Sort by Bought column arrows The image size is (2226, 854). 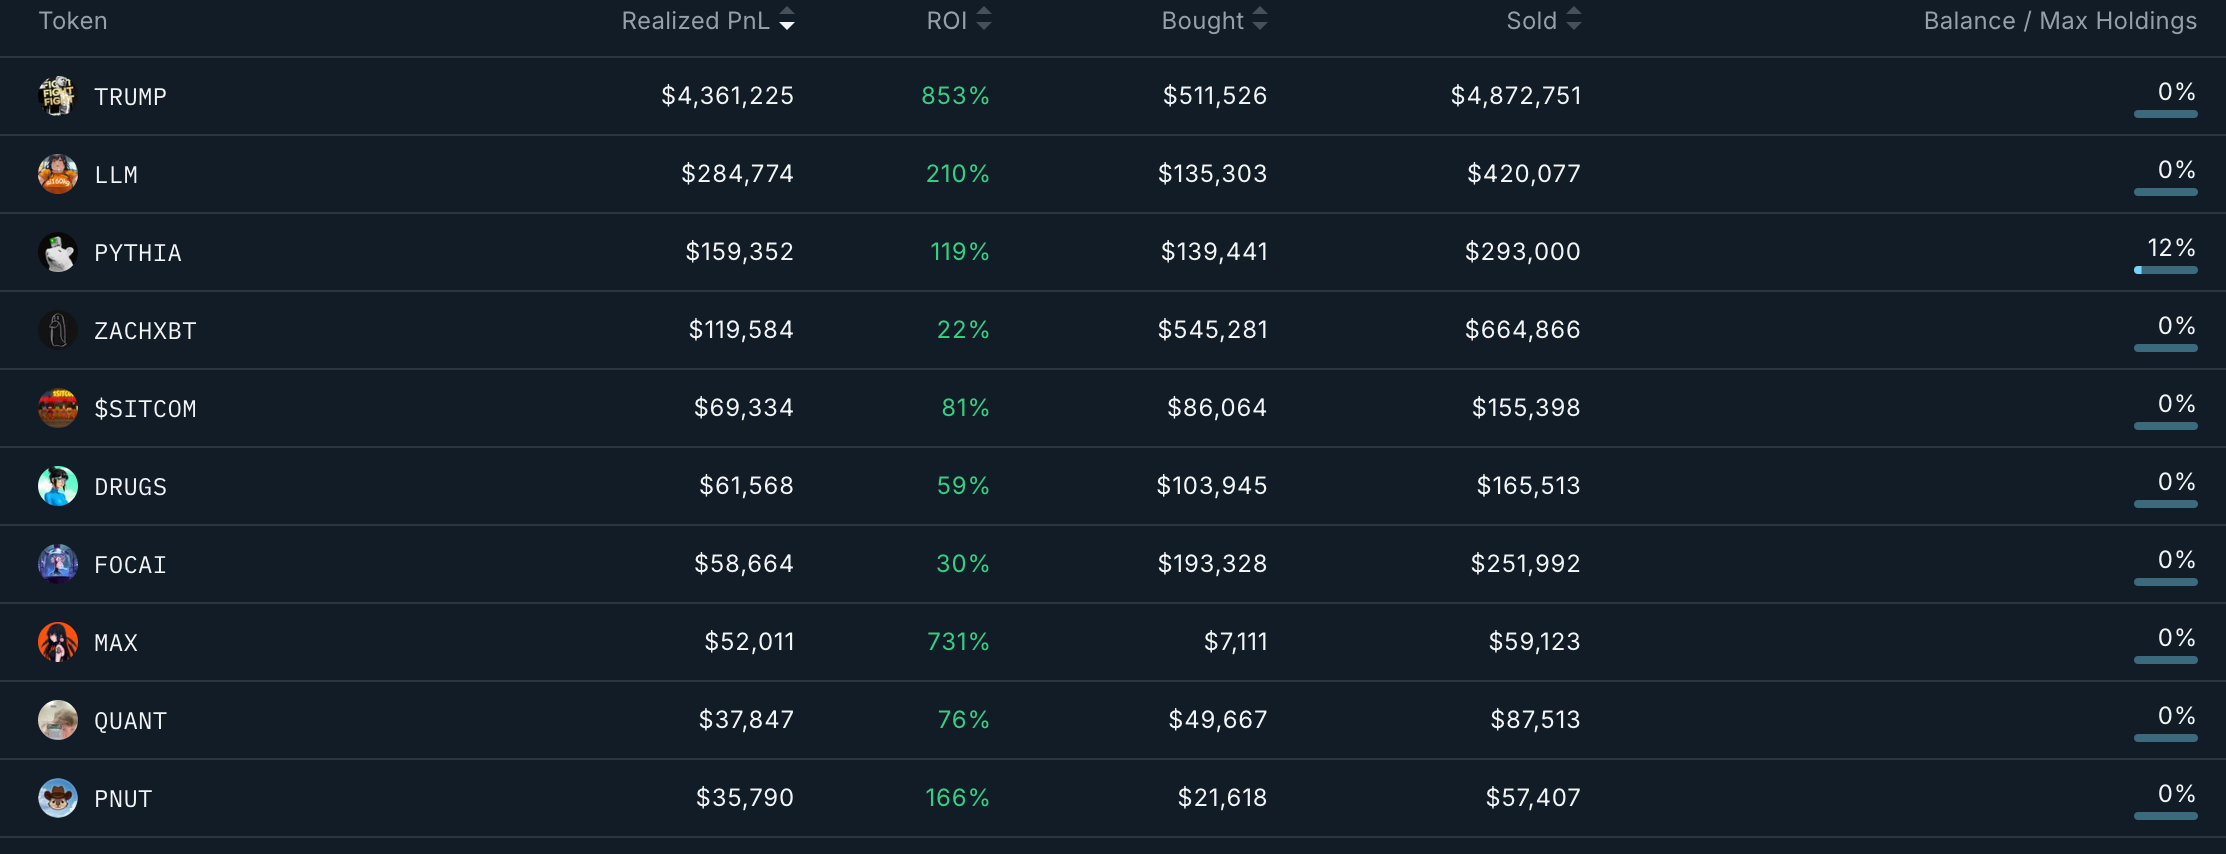click(x=1260, y=20)
